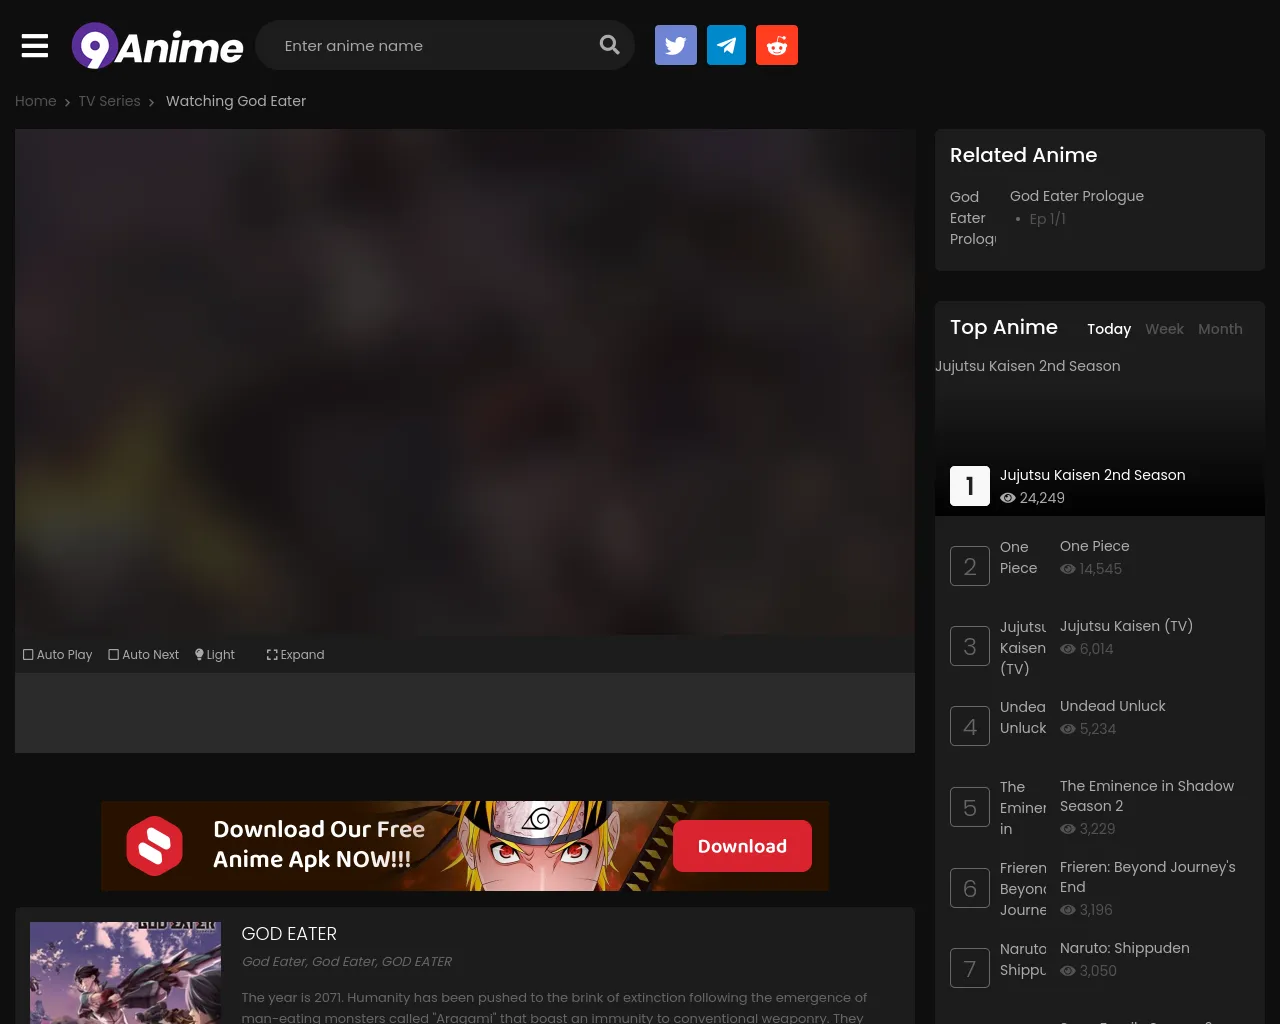Focus the Enter anime name field
Screen dimensions: 1280x1024
pos(430,46)
